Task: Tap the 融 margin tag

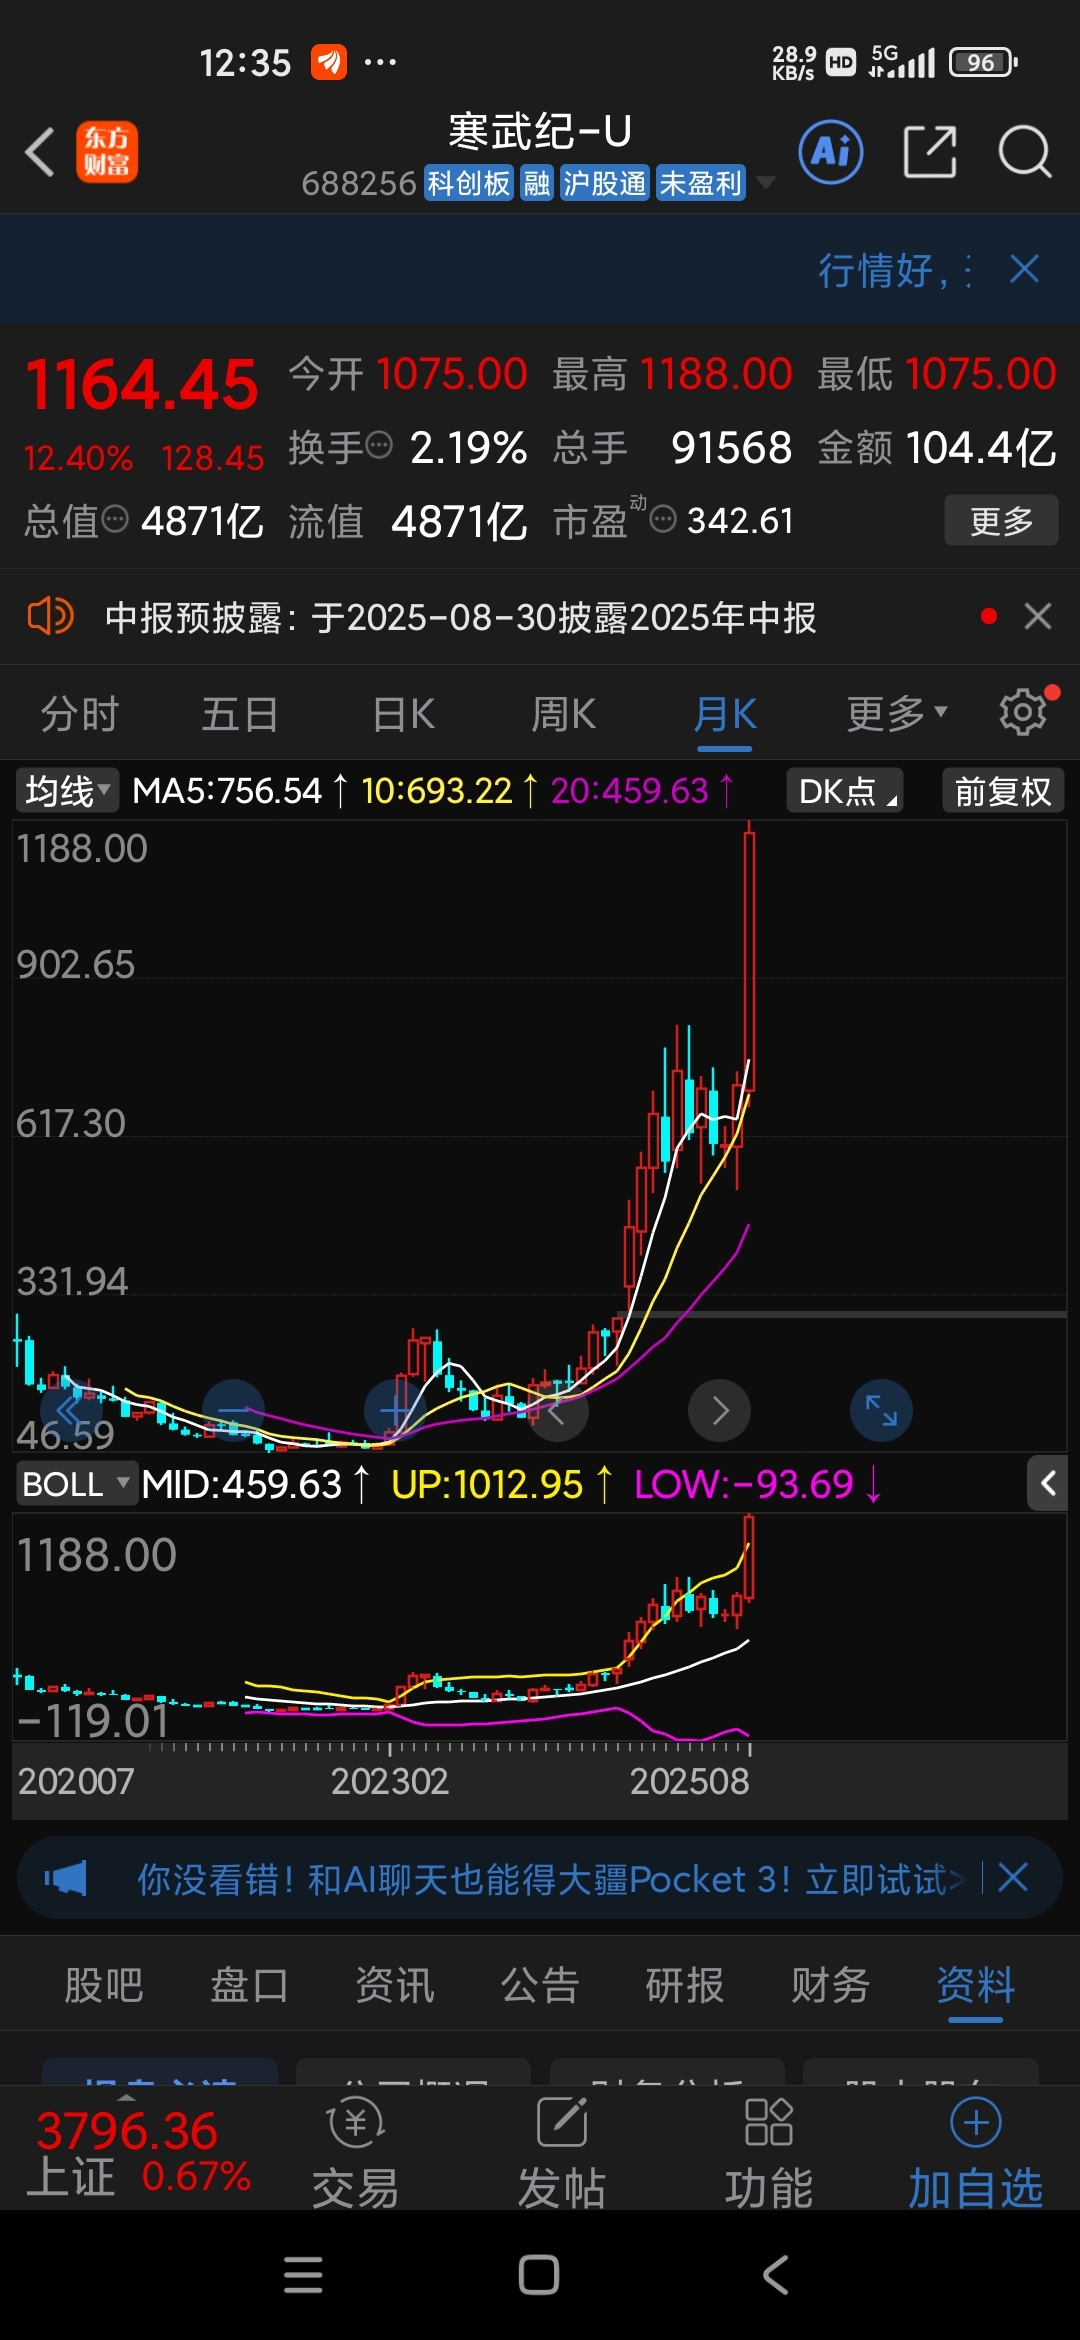Action: 537,184
